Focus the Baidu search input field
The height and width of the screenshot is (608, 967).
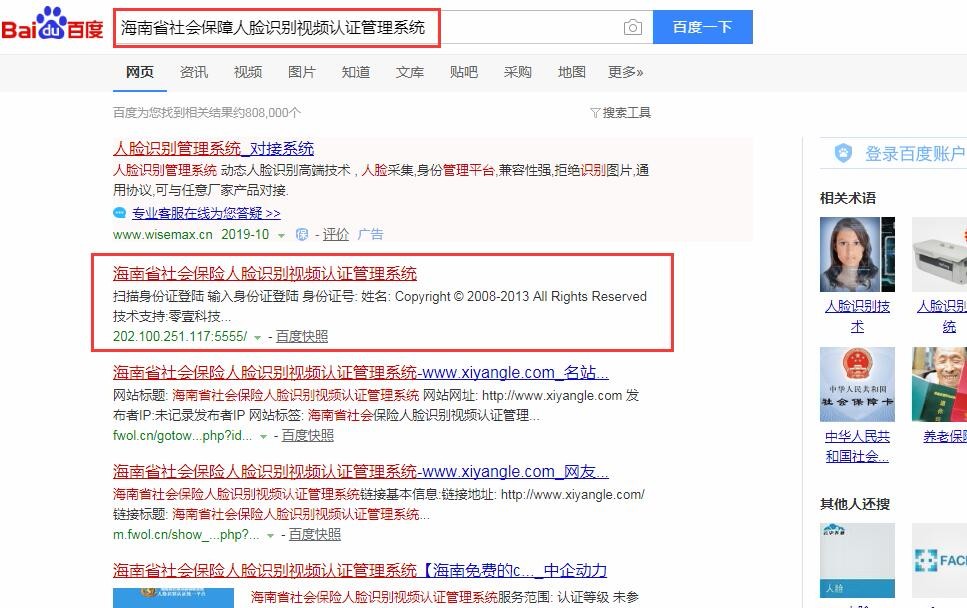tap(382, 27)
